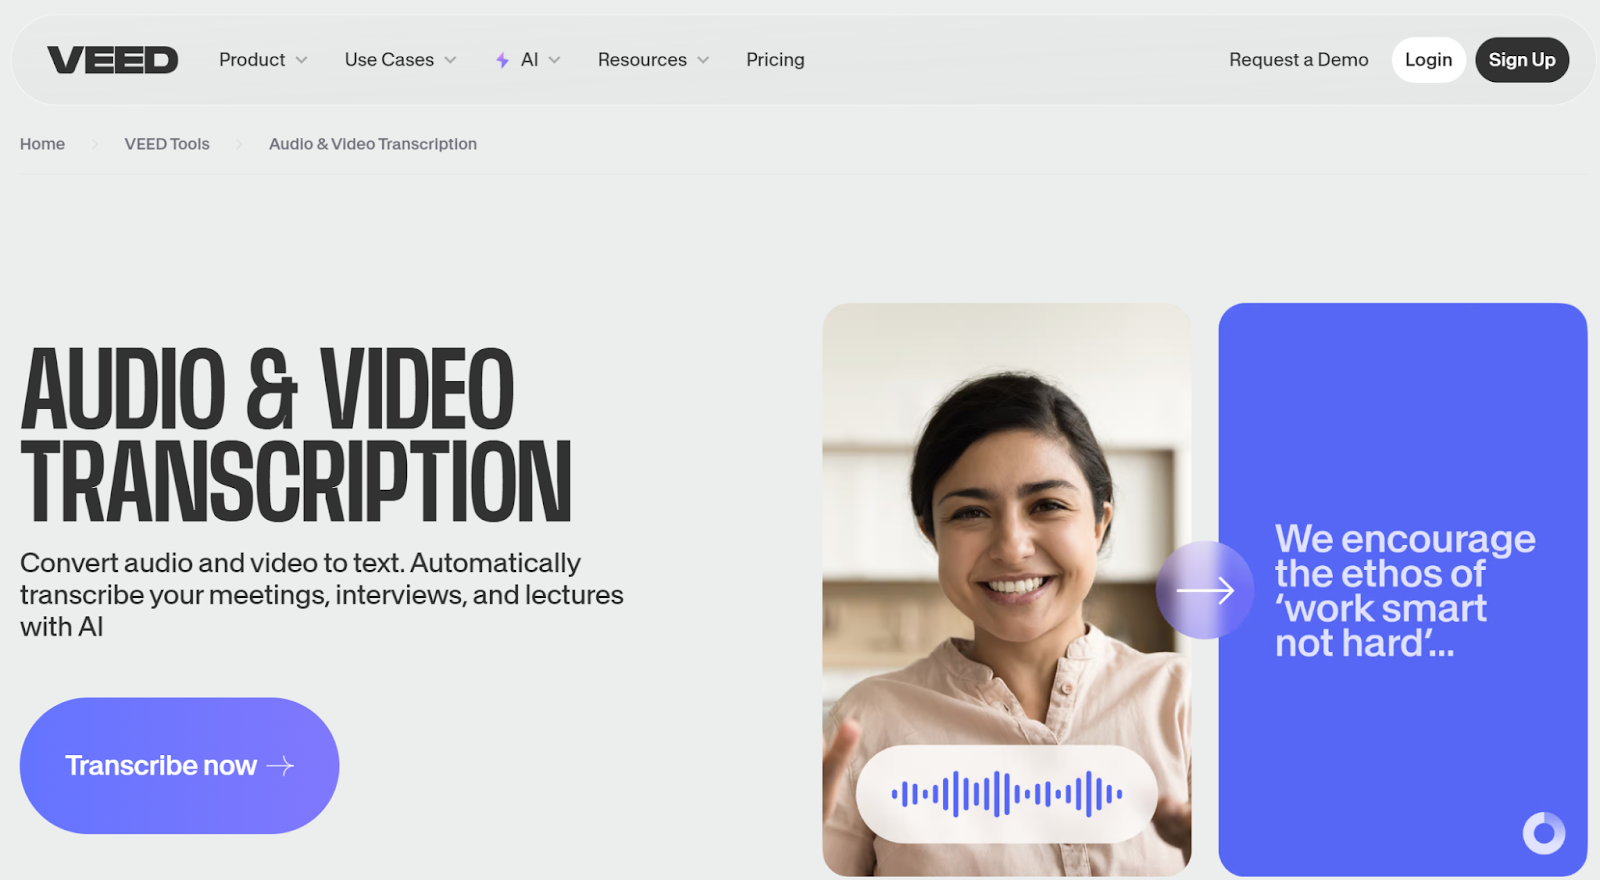Click the ring icon in the blue card
Image resolution: width=1600 pixels, height=880 pixels.
[x=1543, y=832]
